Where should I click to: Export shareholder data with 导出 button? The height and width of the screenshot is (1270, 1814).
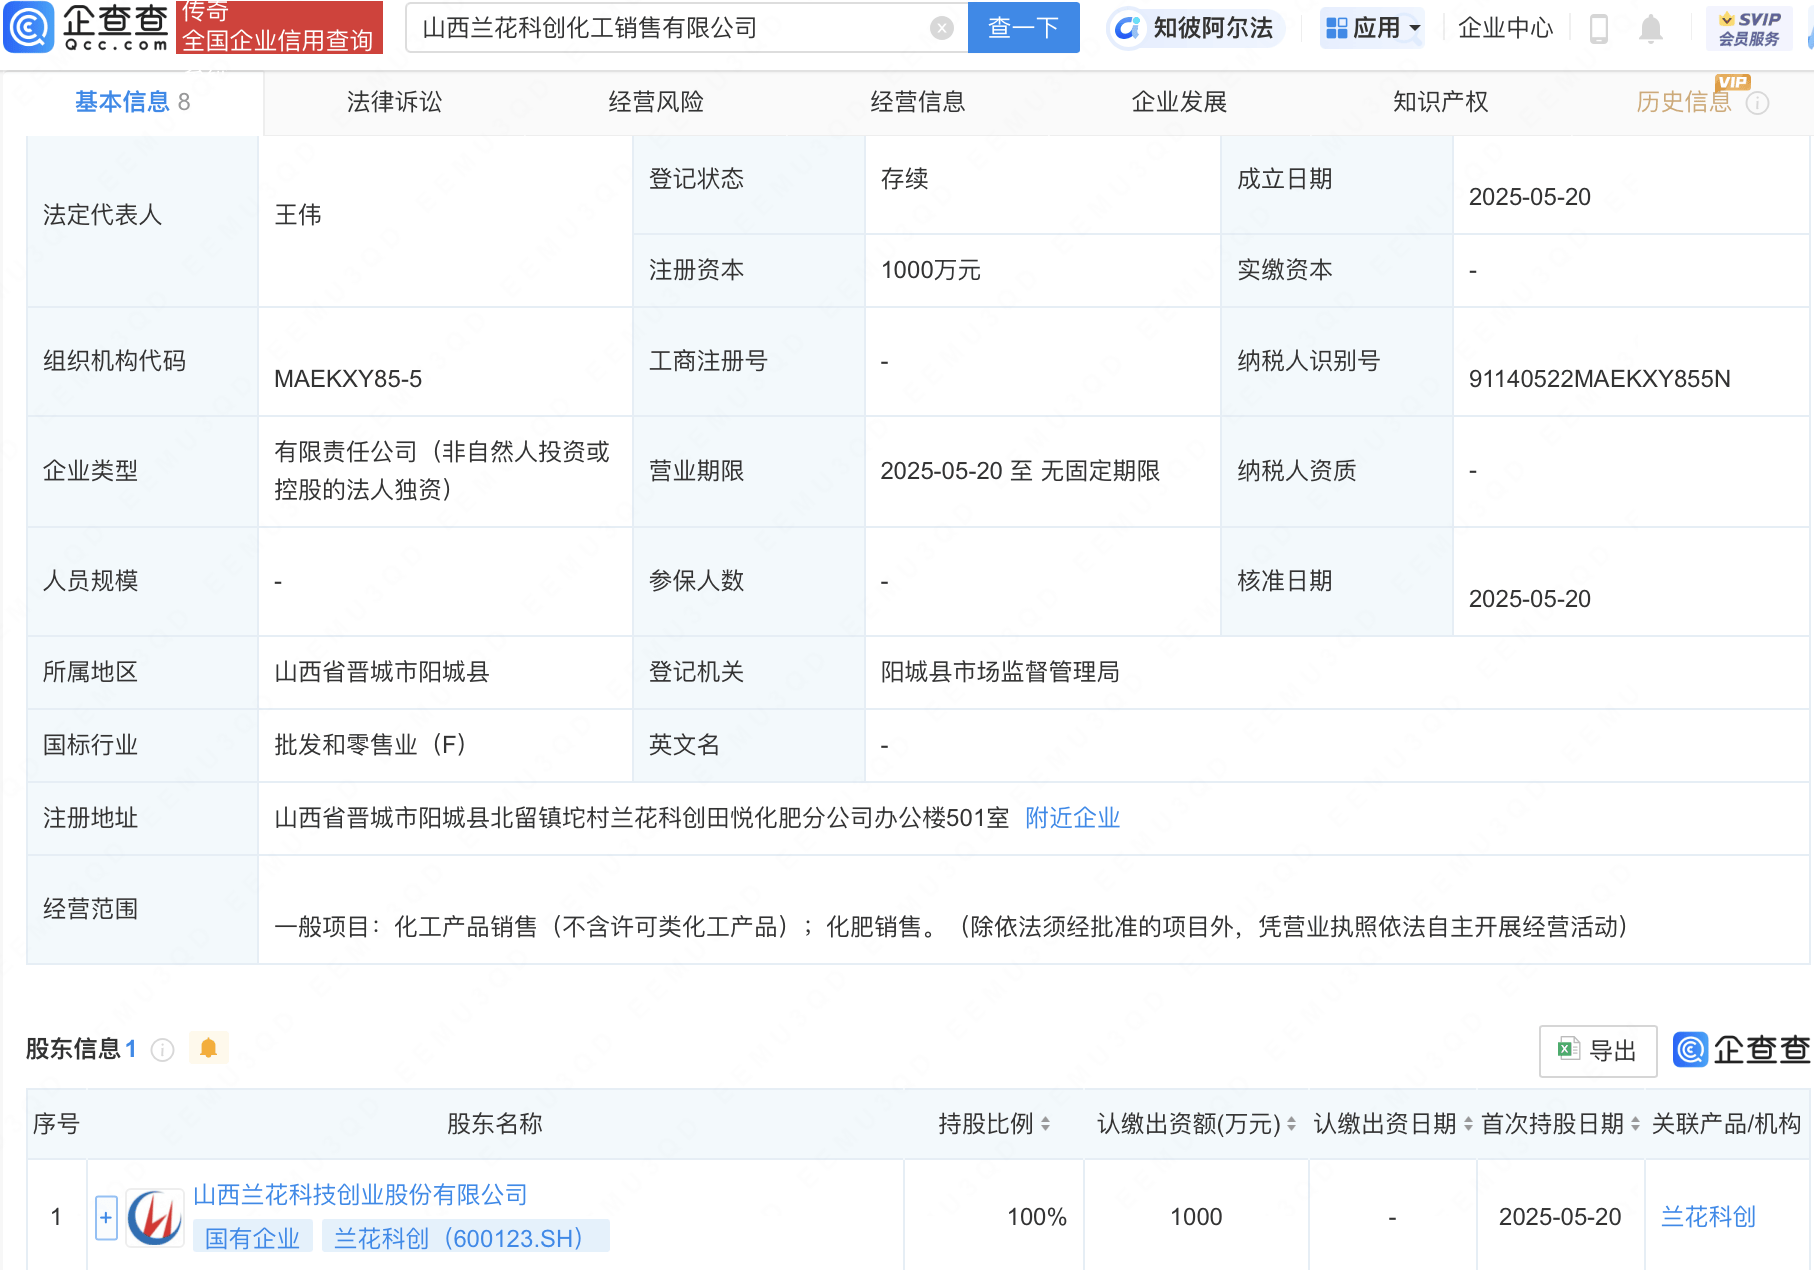[1597, 1051]
